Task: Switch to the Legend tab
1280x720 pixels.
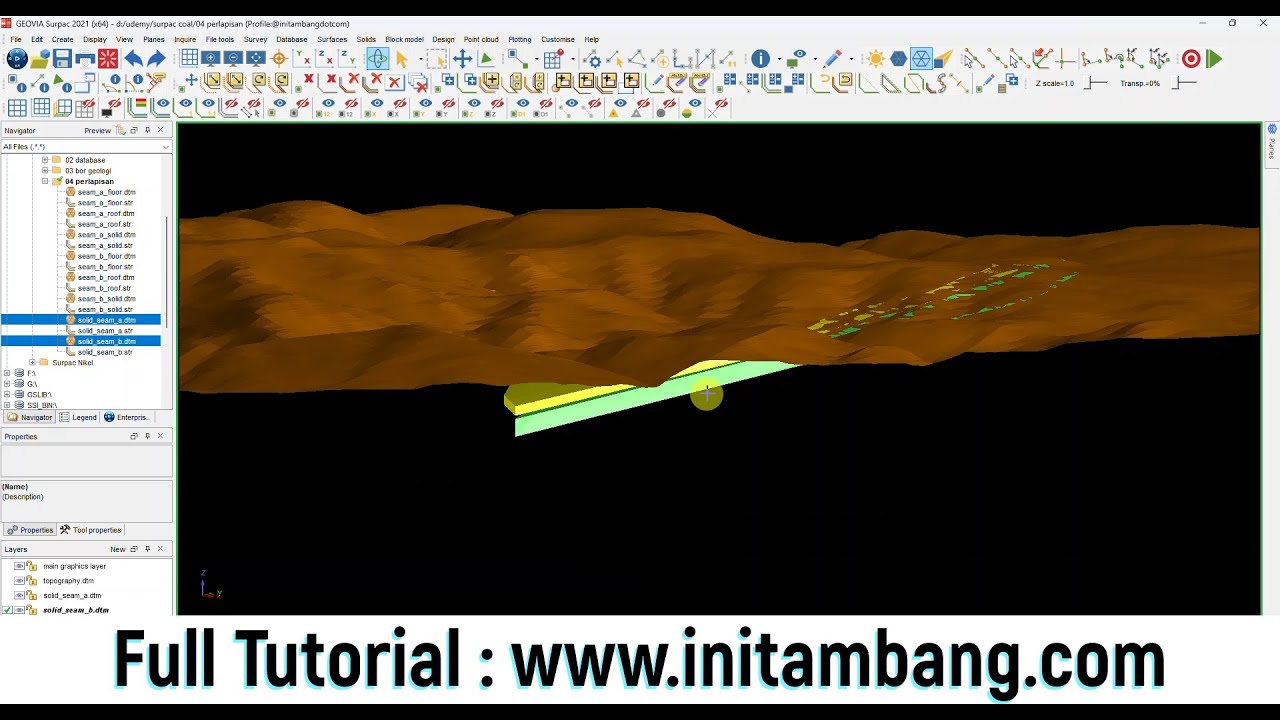Action: click(x=79, y=417)
